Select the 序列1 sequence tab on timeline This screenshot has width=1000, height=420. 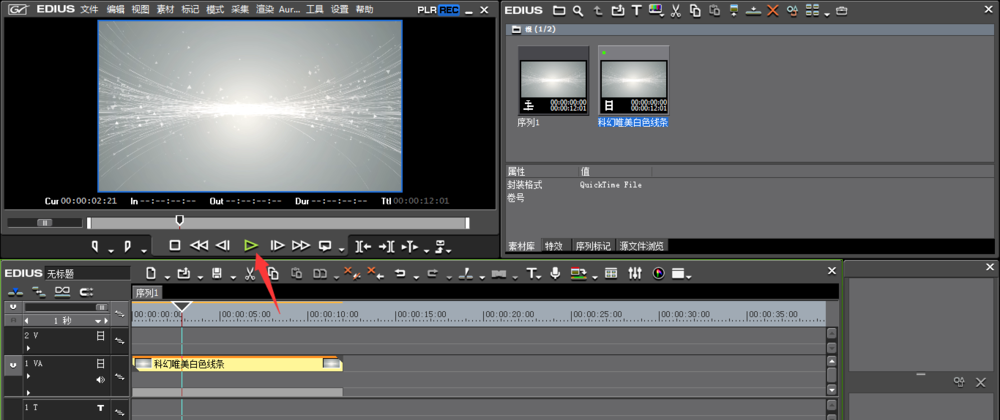pos(148,292)
